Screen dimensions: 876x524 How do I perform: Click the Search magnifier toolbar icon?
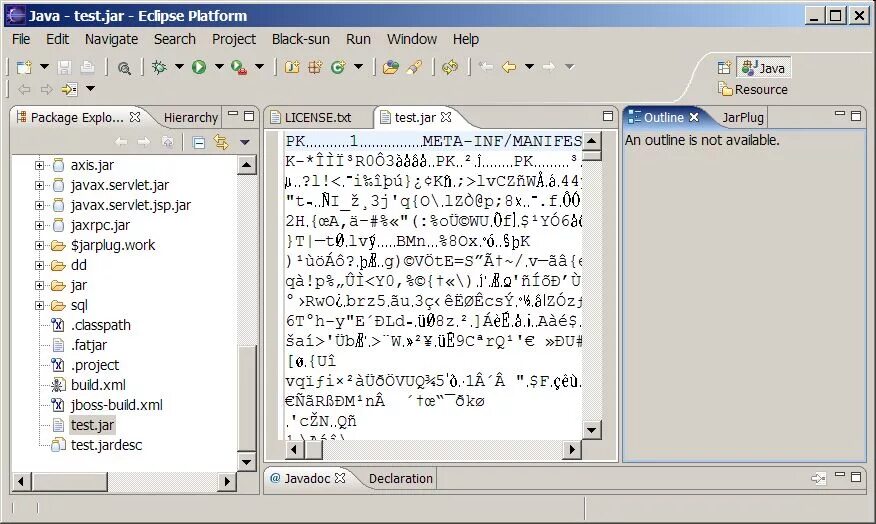click(124, 68)
